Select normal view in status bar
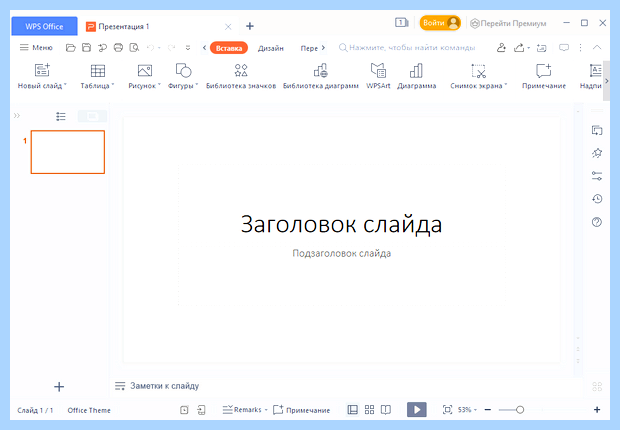This screenshot has height=430, width=620. pyautogui.click(x=353, y=410)
